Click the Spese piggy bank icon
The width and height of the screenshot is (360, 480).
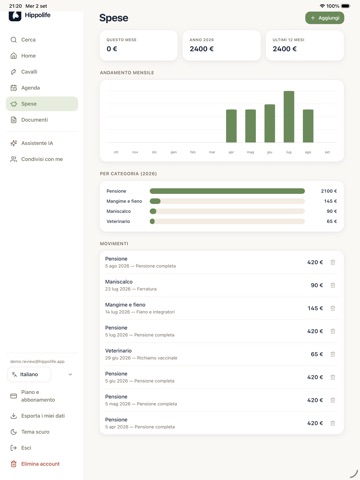click(14, 104)
